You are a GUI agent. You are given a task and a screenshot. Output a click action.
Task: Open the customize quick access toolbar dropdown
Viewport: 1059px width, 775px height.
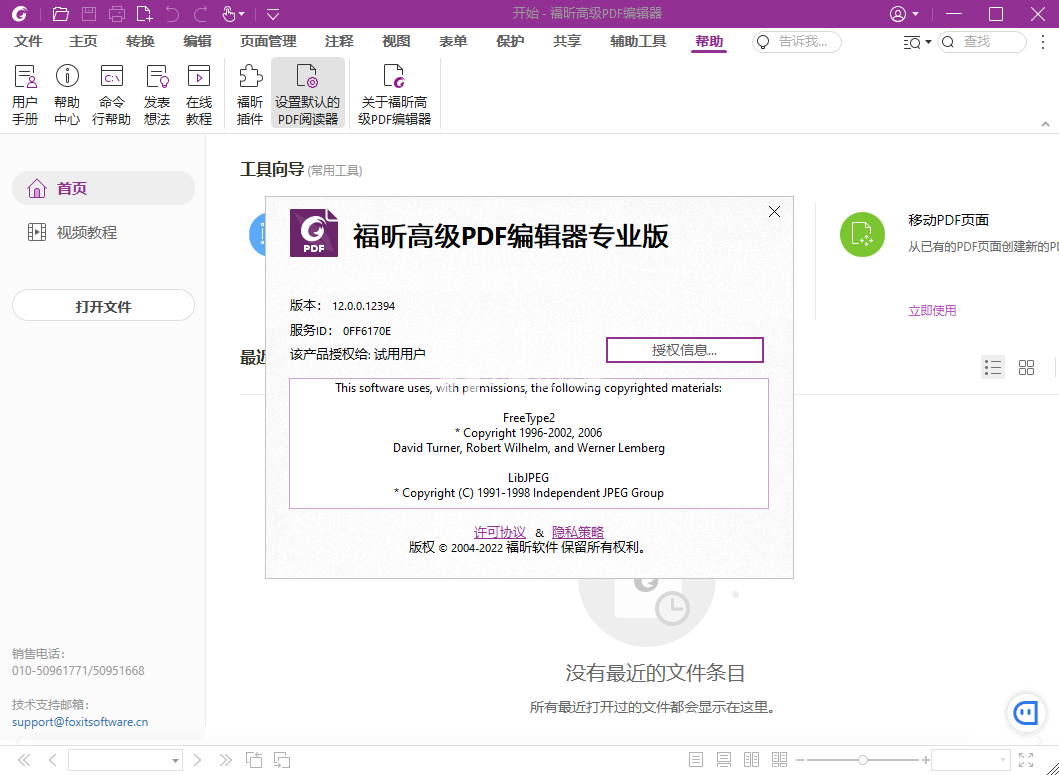(x=273, y=14)
